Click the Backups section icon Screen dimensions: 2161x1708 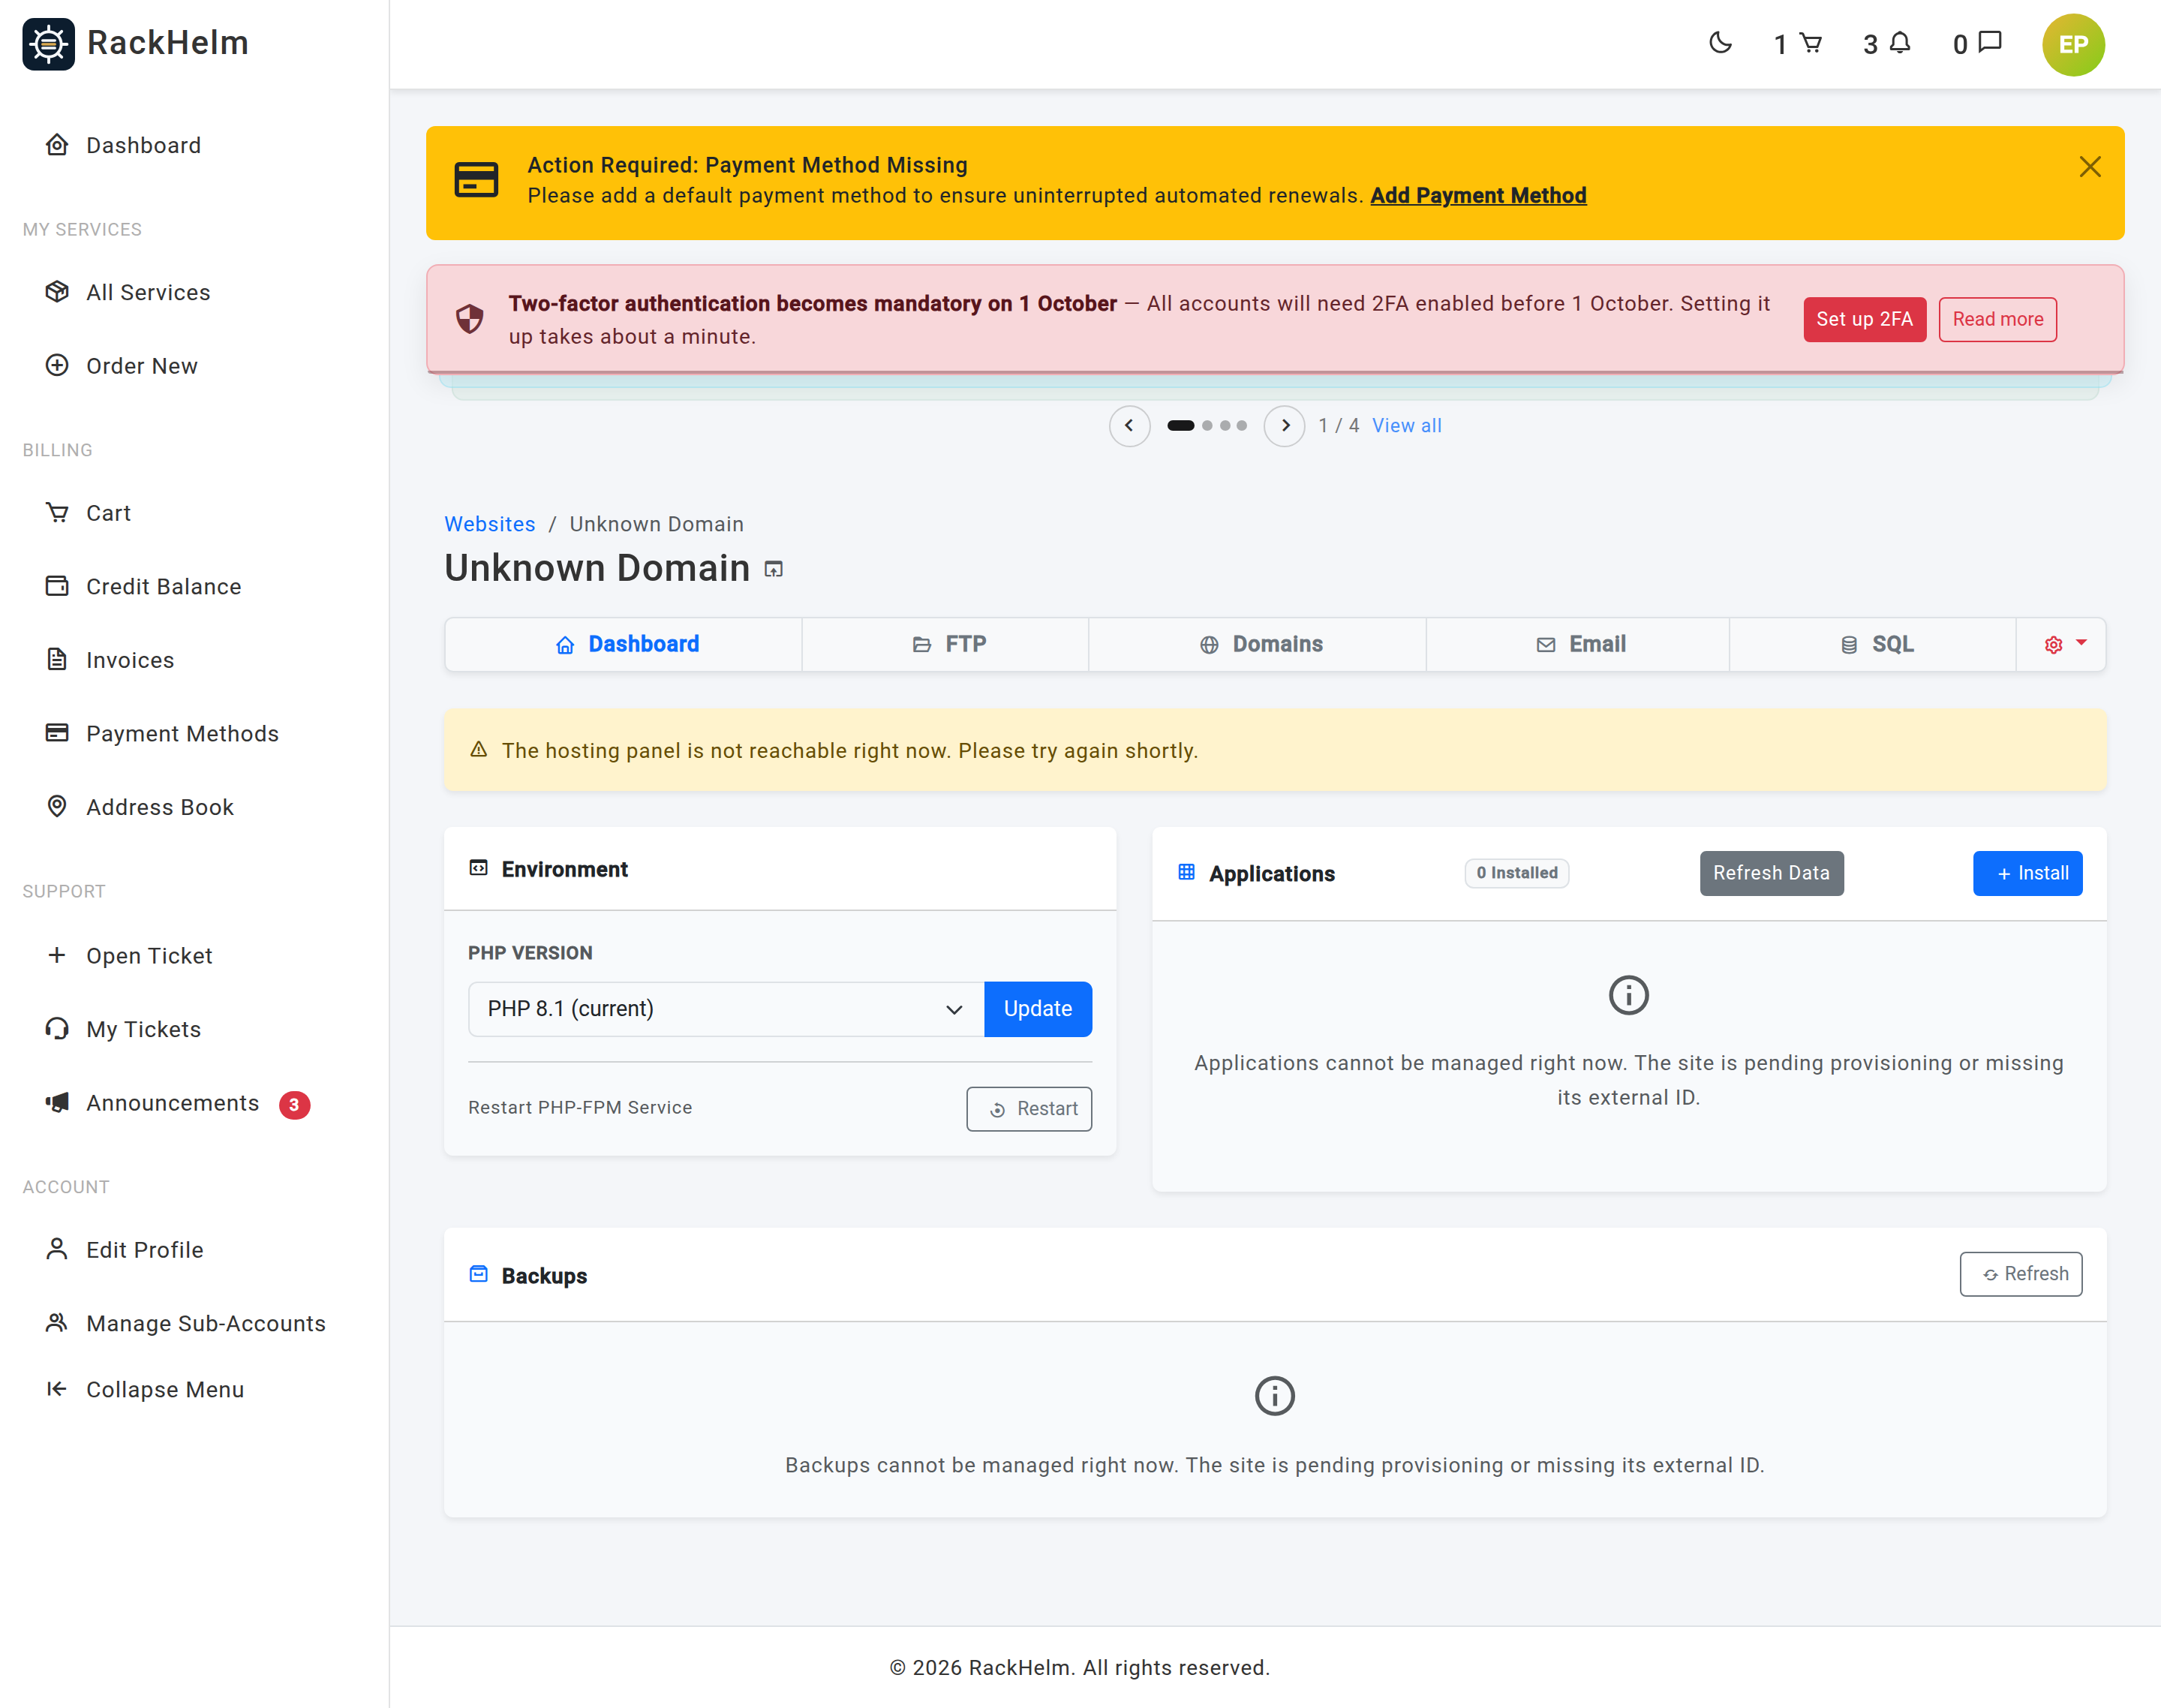click(479, 1274)
